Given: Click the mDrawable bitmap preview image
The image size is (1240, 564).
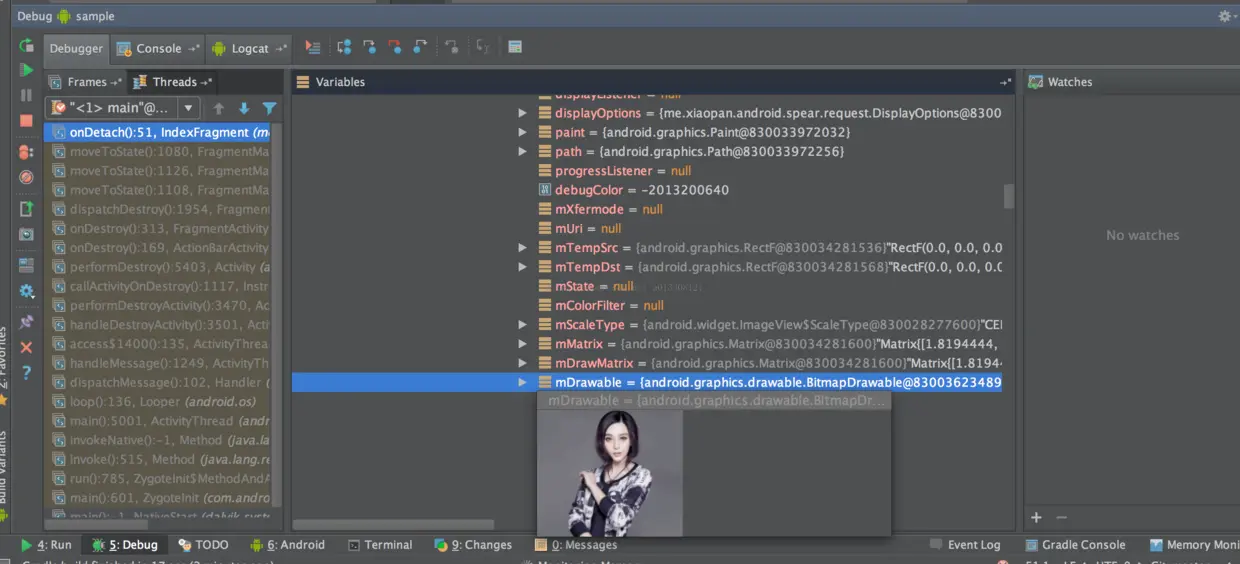Looking at the screenshot, I should tap(610, 472).
